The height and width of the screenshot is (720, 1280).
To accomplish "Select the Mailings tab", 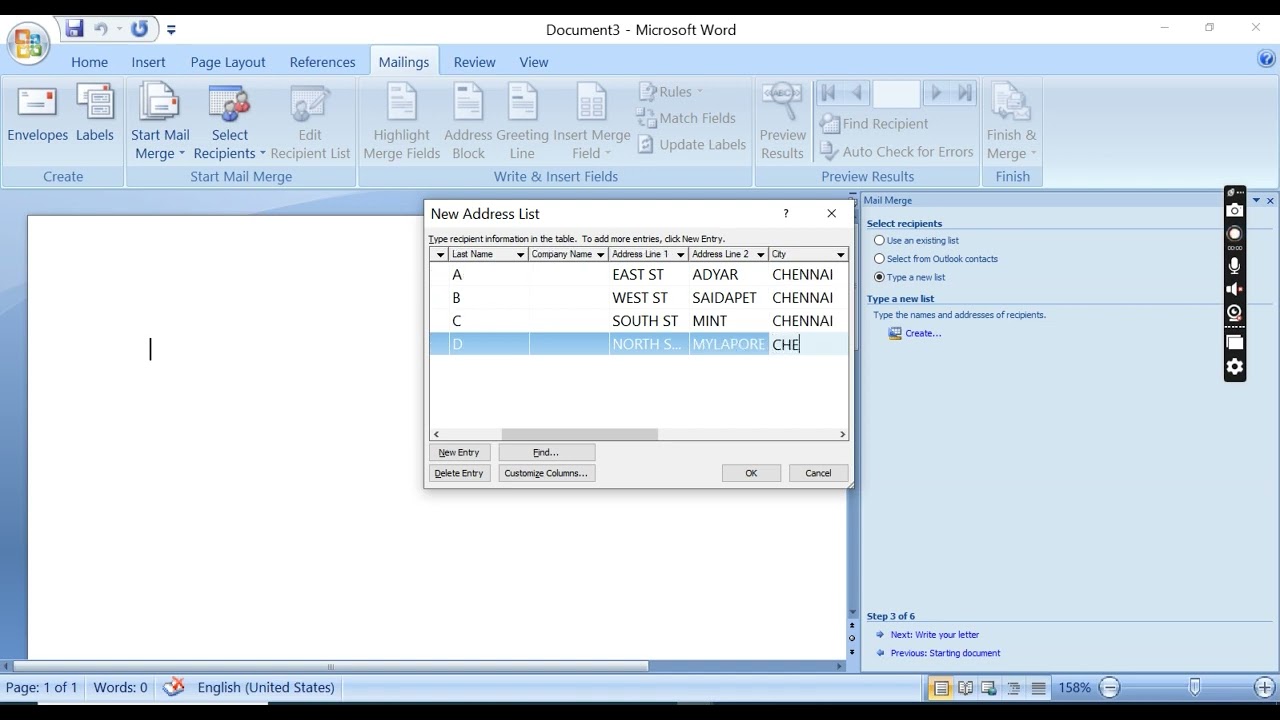I will 403,62.
